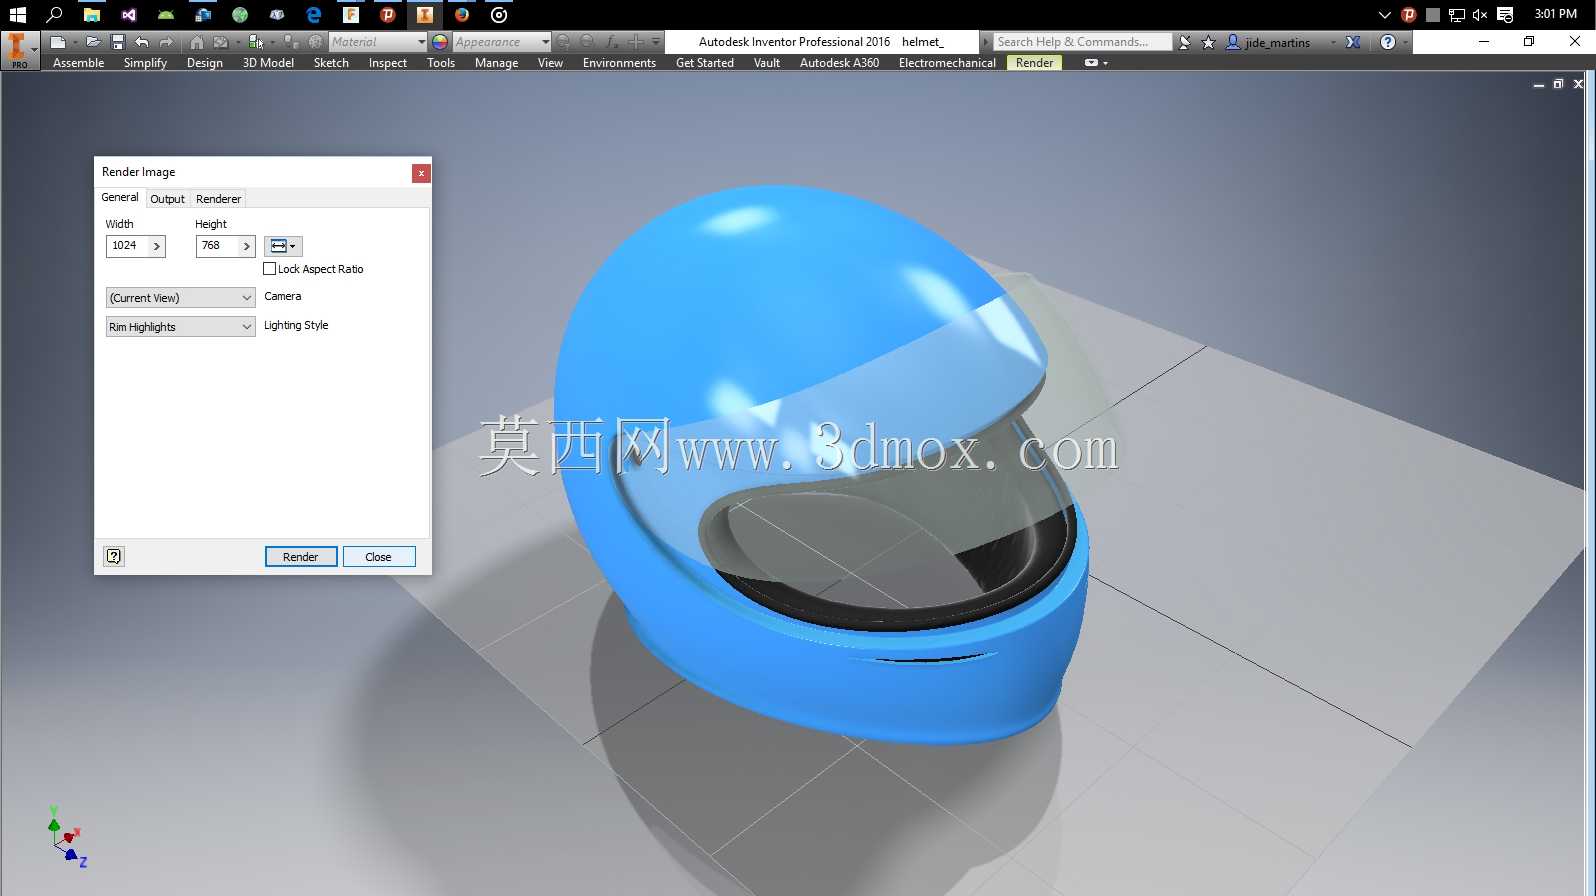
Task: Open the Manage ribbon tab
Action: click(496, 63)
